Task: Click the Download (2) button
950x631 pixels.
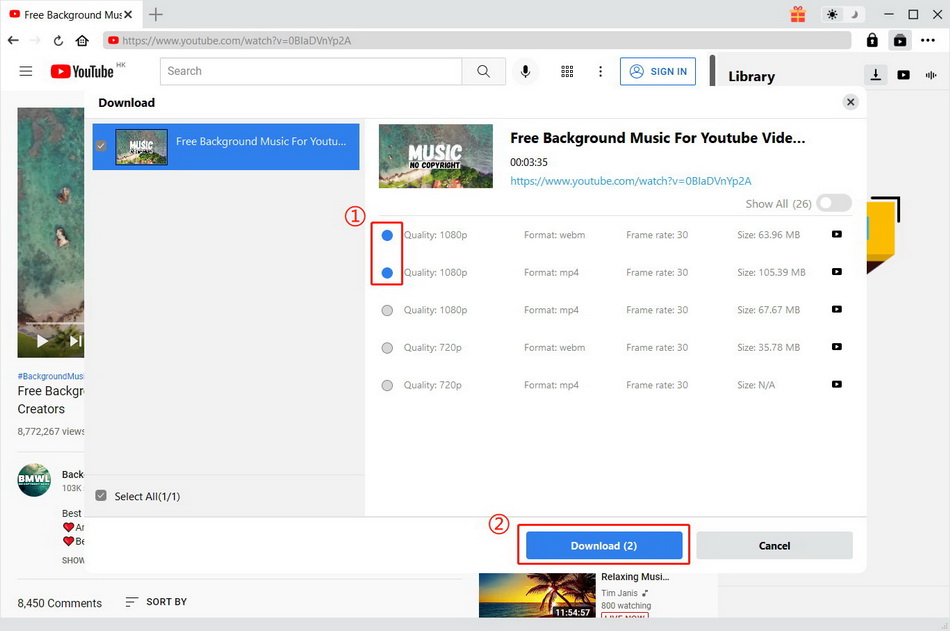Action: (x=603, y=545)
